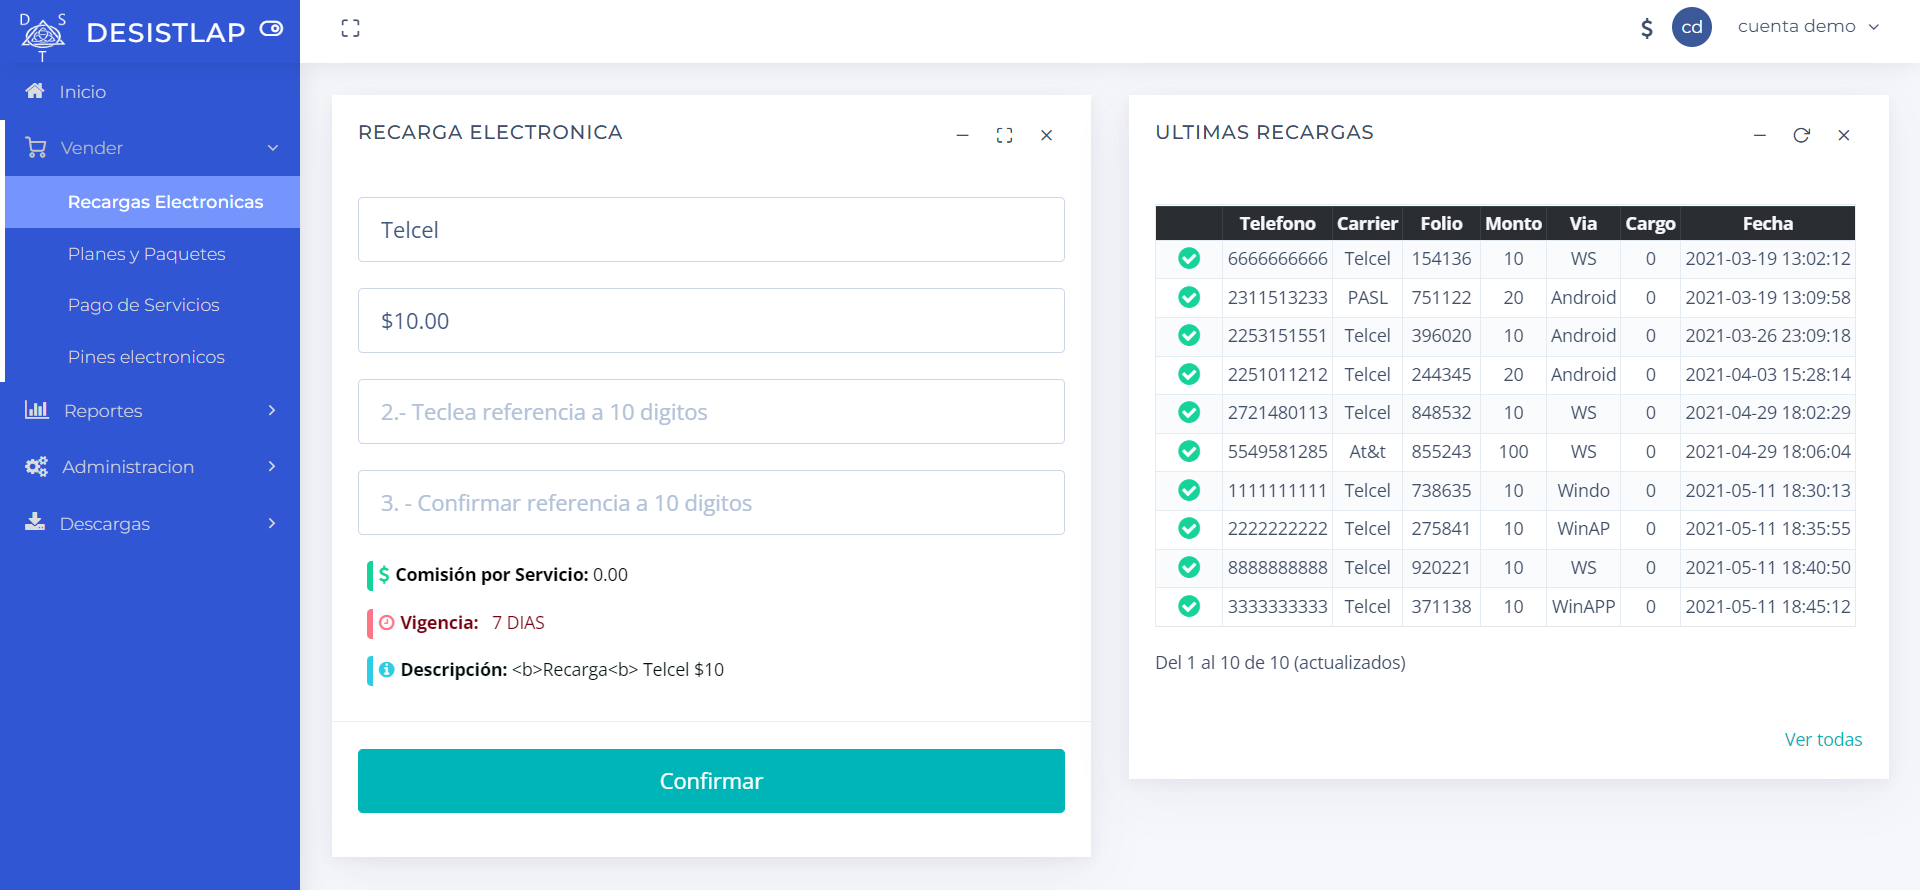1920x890 pixels.
Task: Expand the Recarga Electronica panel to fullscreen
Action: coord(1004,135)
